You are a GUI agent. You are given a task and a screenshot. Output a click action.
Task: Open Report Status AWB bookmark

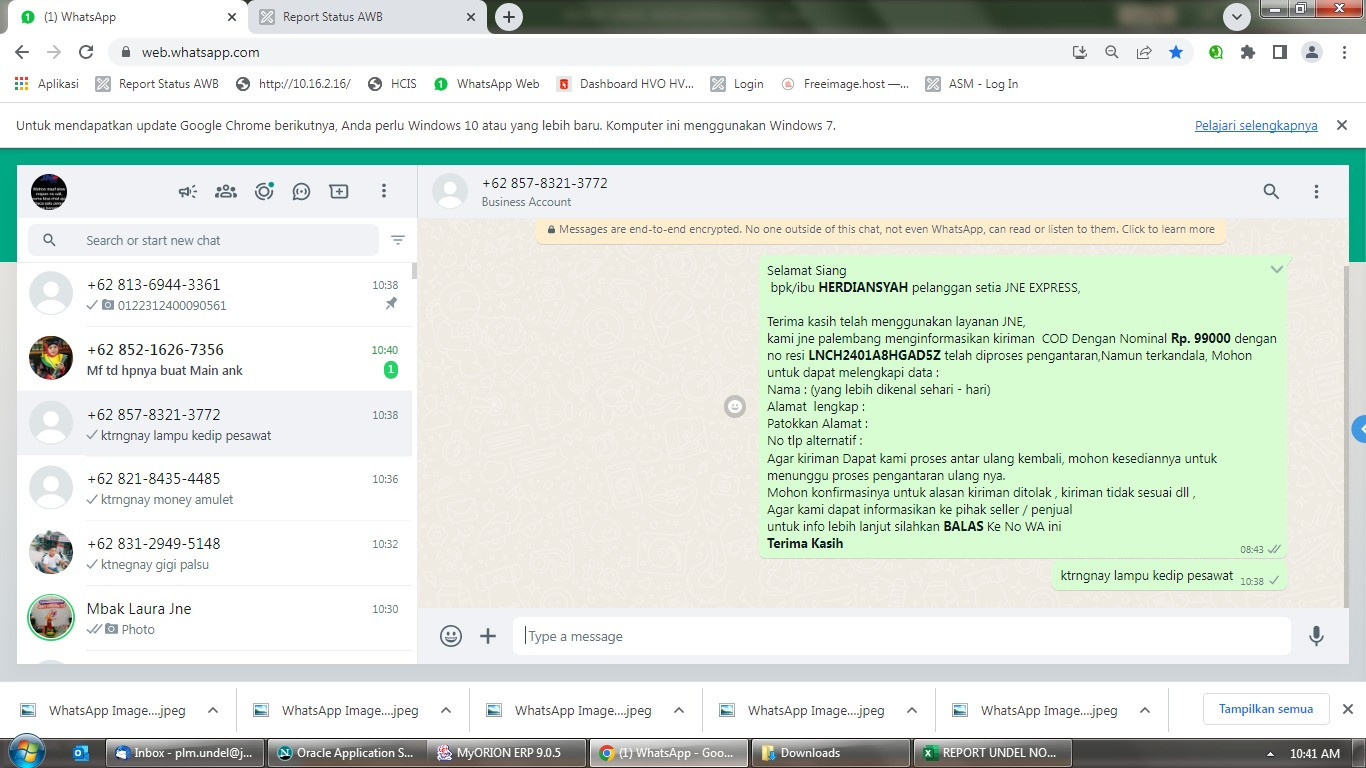click(x=157, y=84)
